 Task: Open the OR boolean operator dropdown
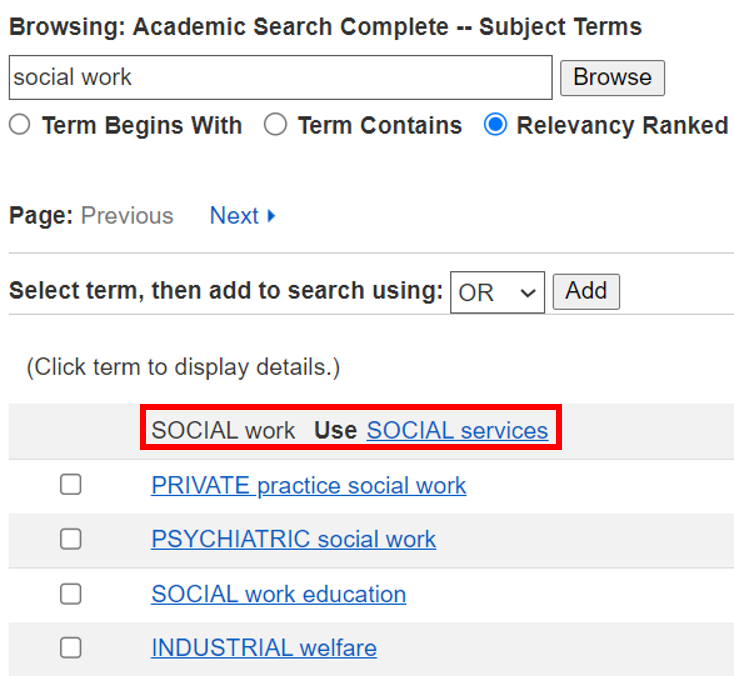click(497, 293)
